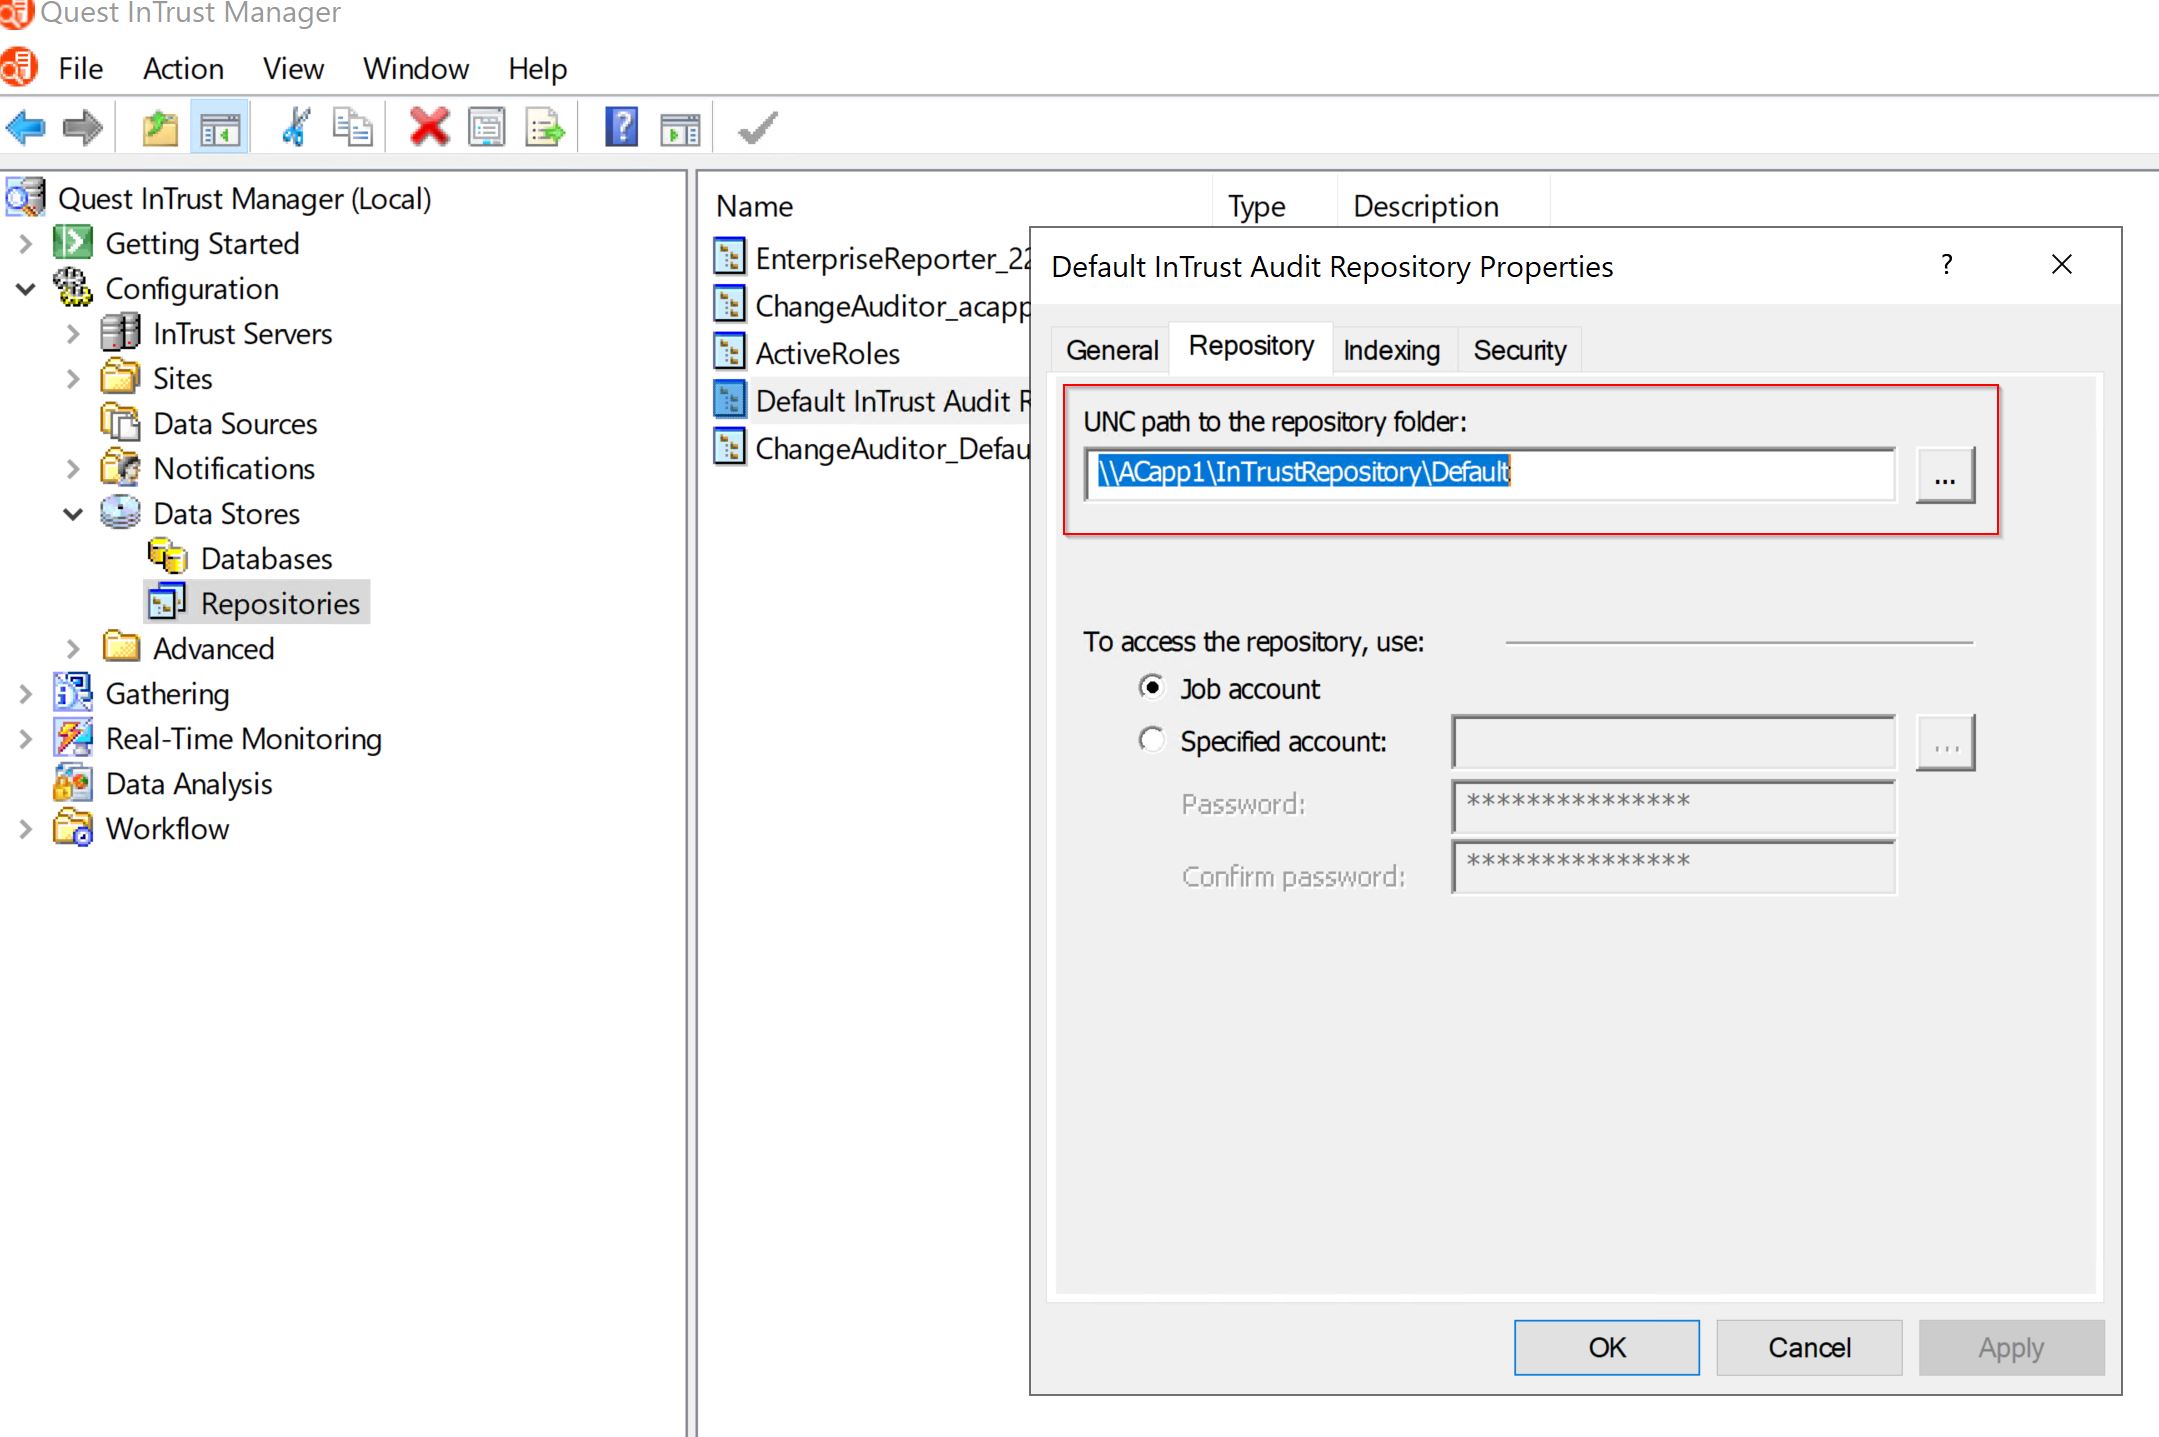Viewport: 2159px width, 1437px height.
Task: Expand the InTrust Servers node
Action: (73, 333)
